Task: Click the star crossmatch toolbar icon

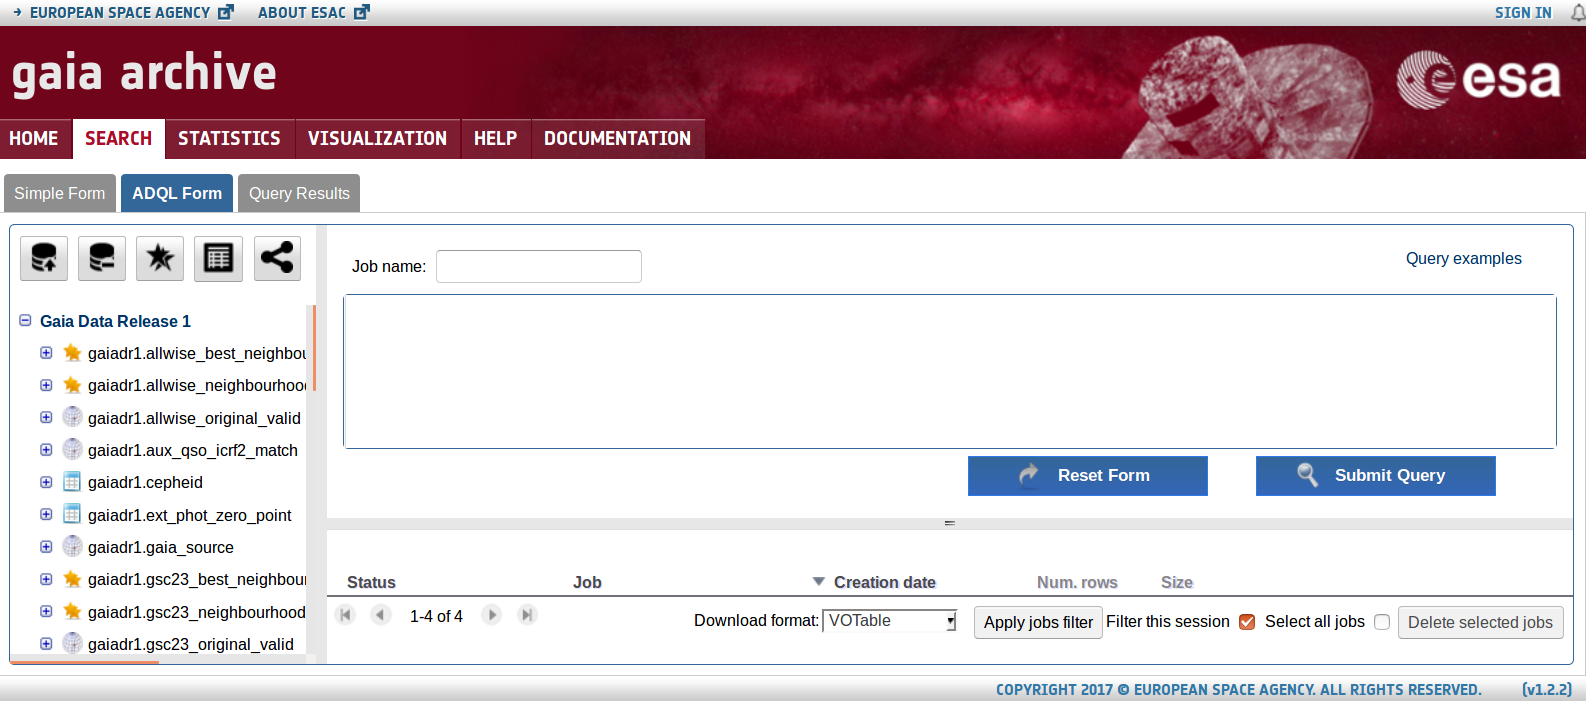Action: tap(160, 259)
